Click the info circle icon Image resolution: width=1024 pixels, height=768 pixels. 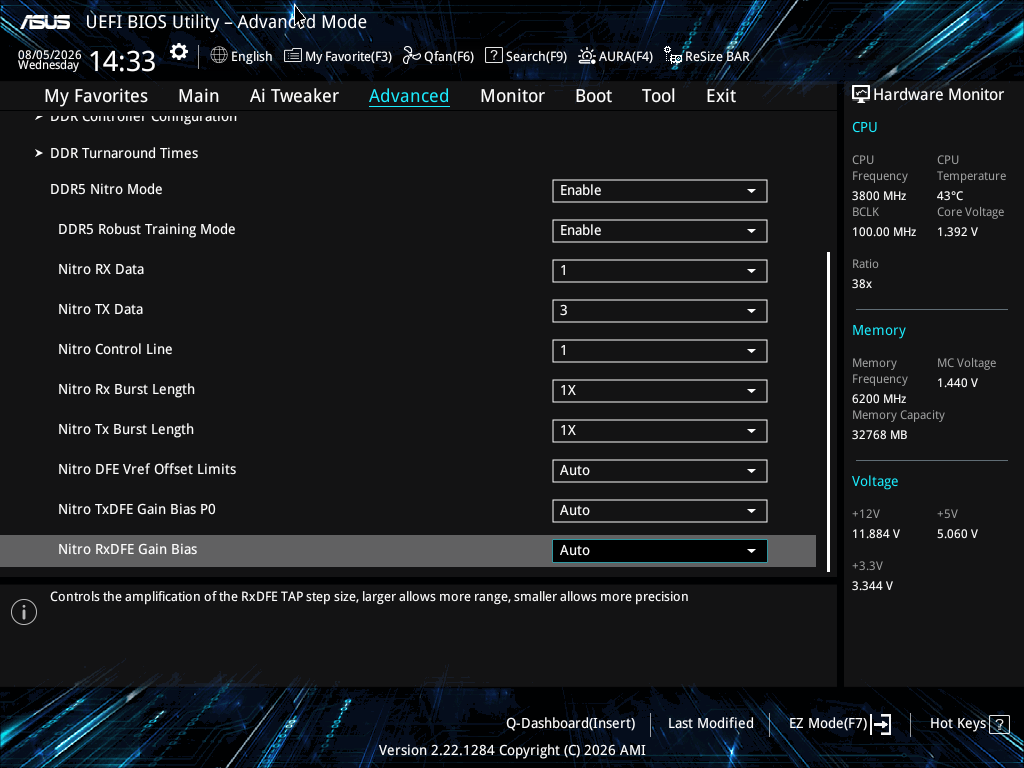click(x=24, y=612)
